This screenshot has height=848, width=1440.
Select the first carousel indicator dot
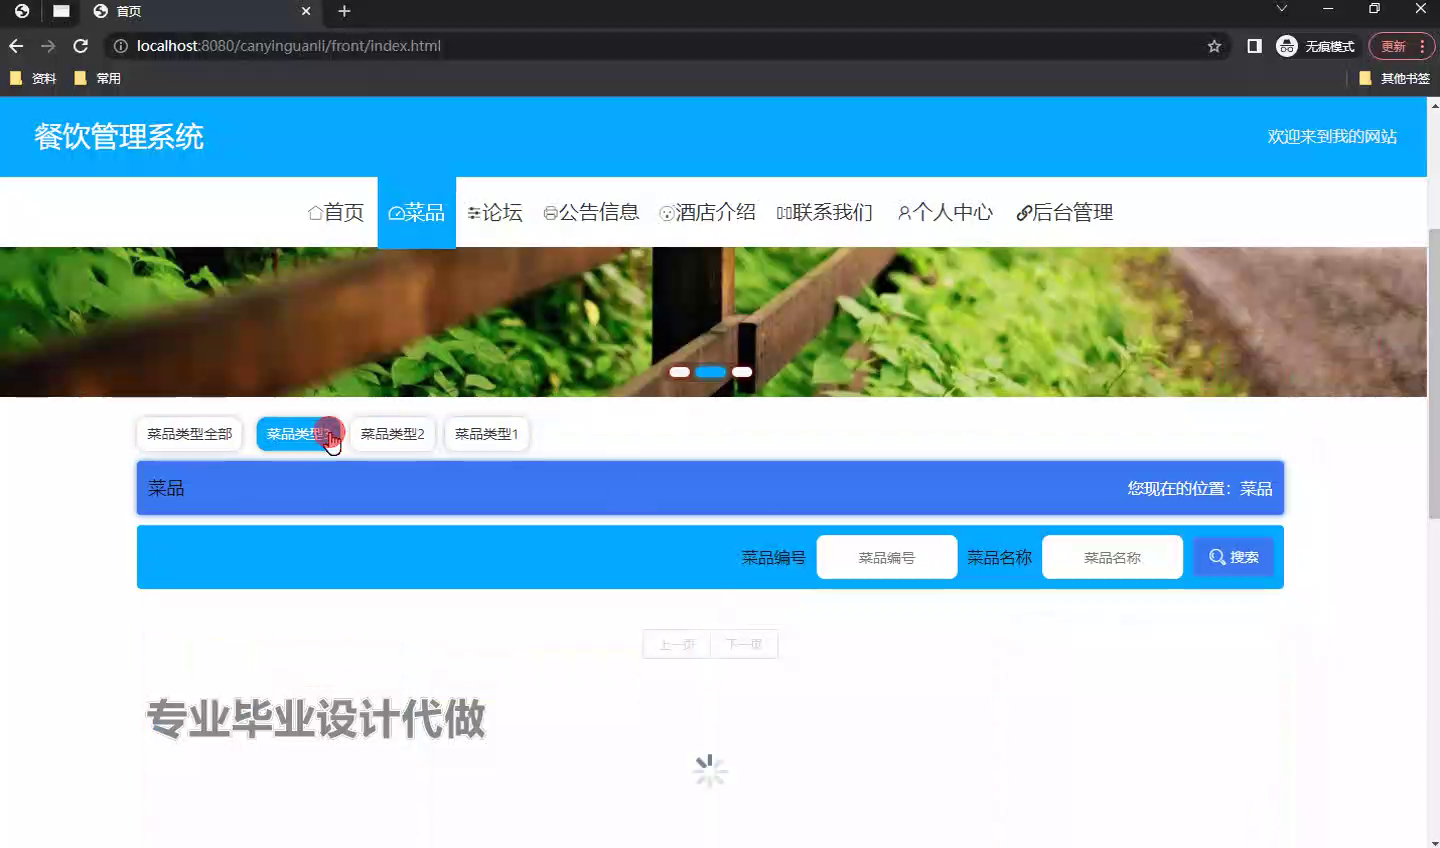(680, 372)
